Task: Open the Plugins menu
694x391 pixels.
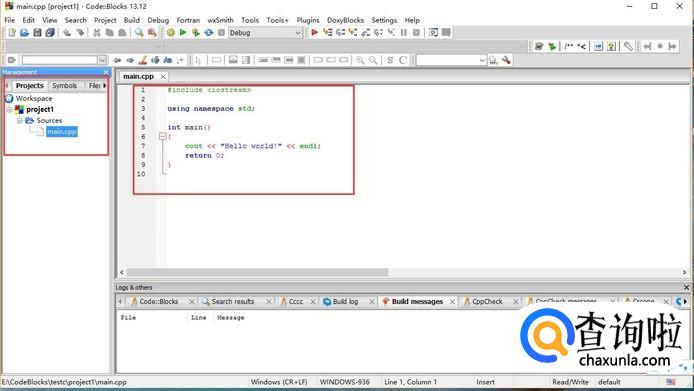Action: 308,20
